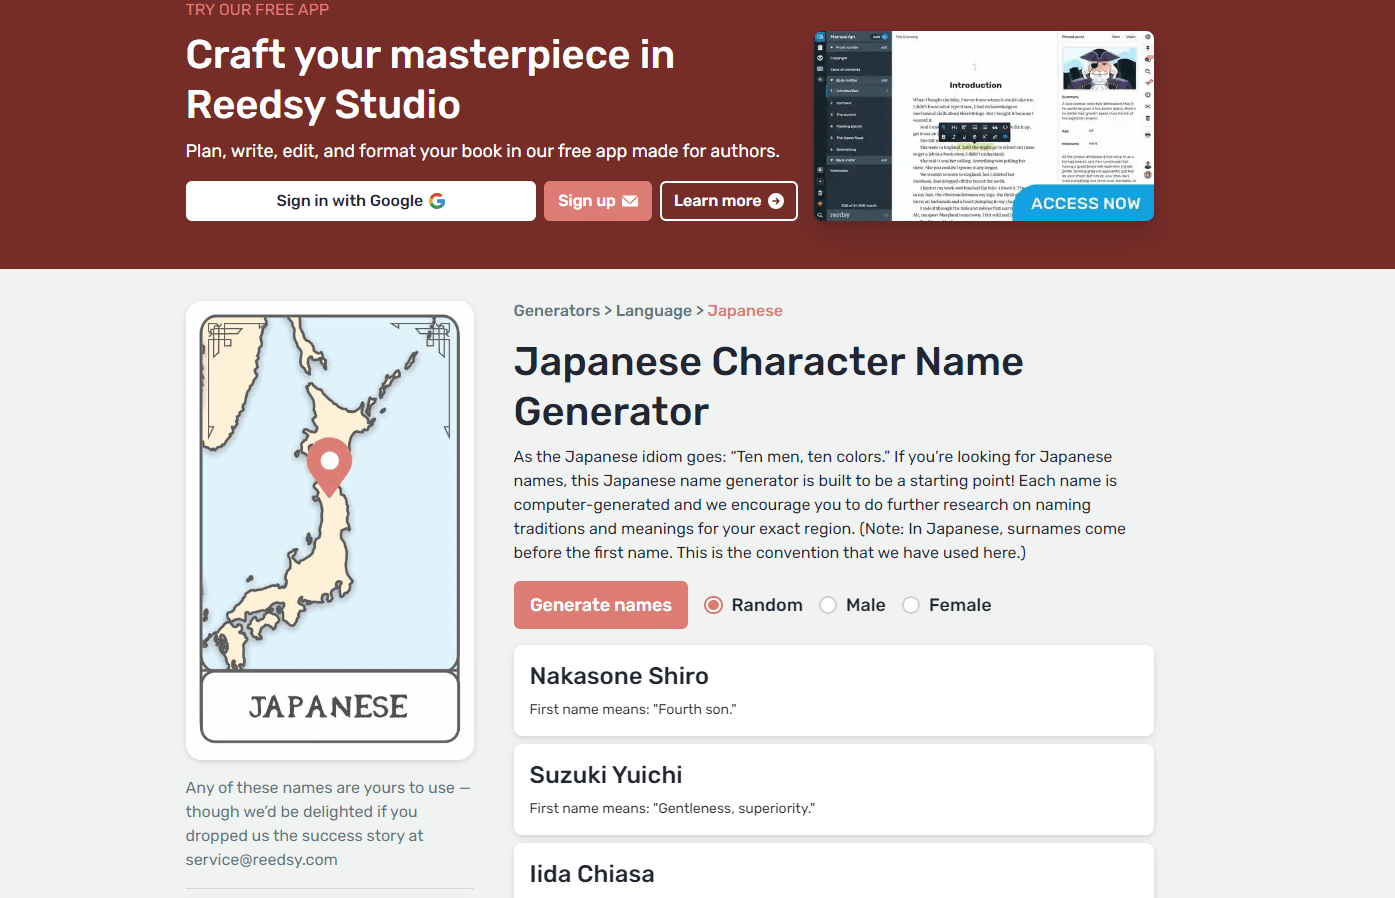Click the Japan map card image
The height and width of the screenshot is (898, 1395).
[330, 530]
